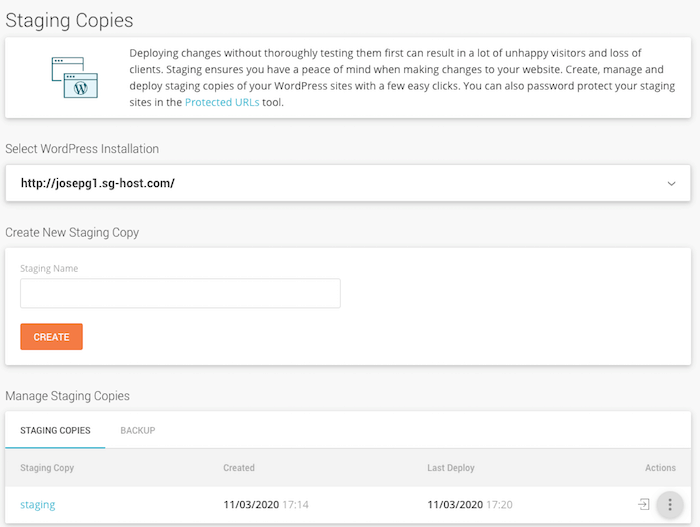Expand the WordPress installation chevron arrow

(x=671, y=184)
